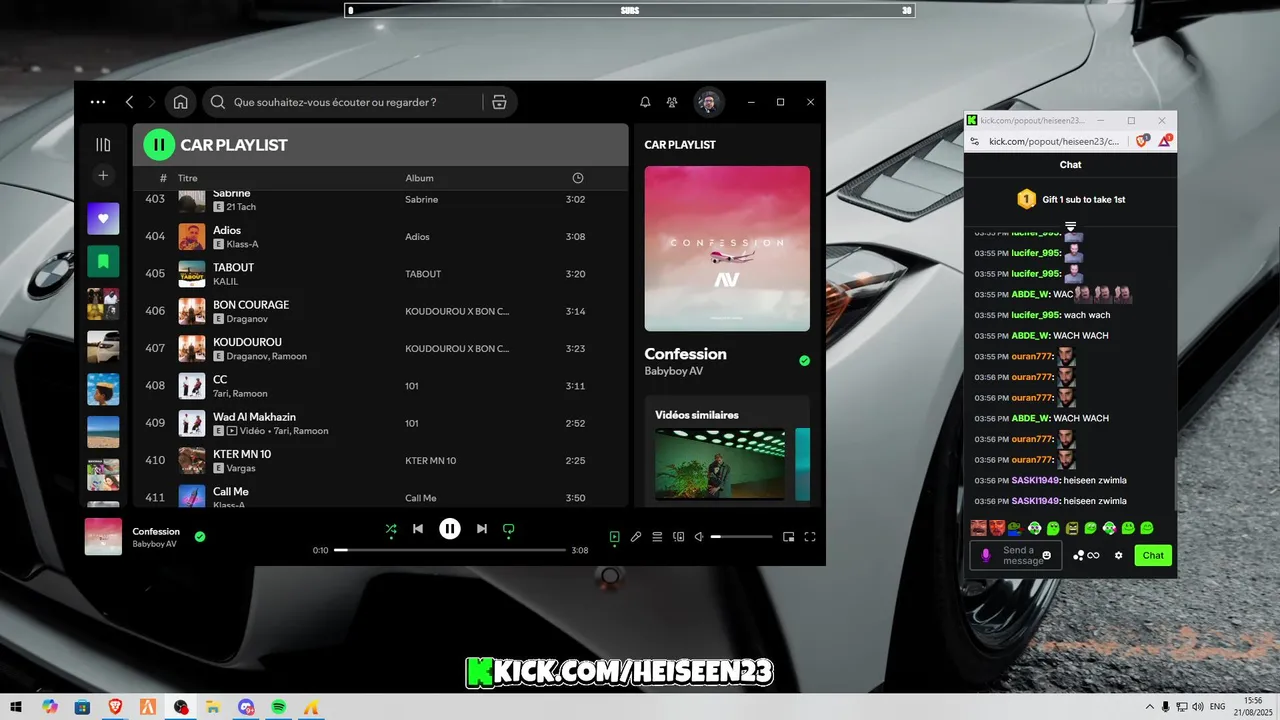Select the track KOUDOUROU

point(380,349)
